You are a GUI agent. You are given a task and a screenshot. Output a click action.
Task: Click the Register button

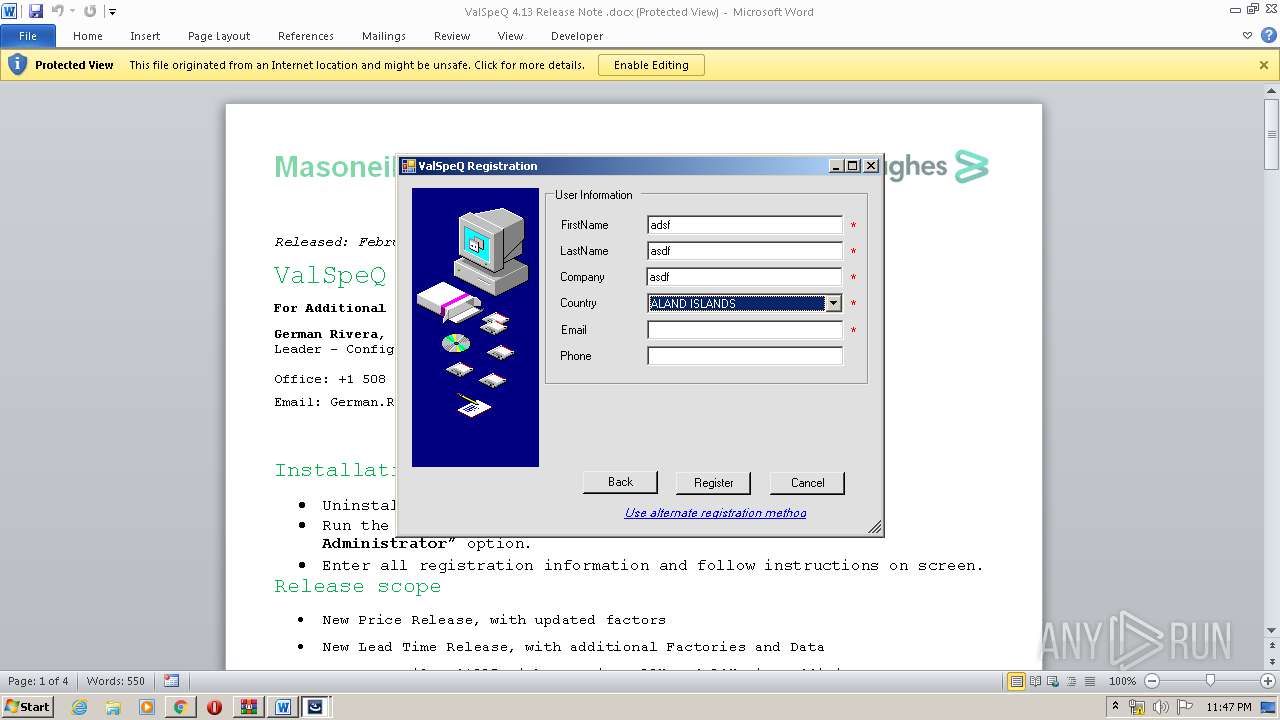tap(714, 483)
